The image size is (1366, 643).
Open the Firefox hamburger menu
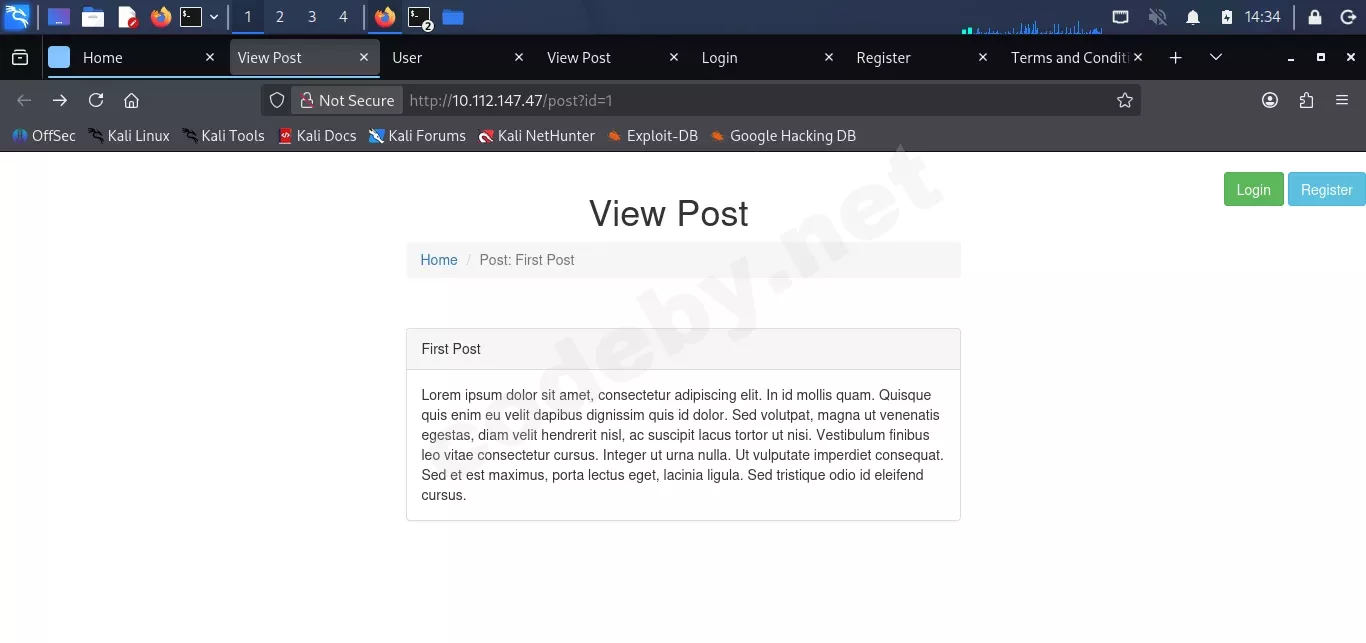(x=1342, y=100)
